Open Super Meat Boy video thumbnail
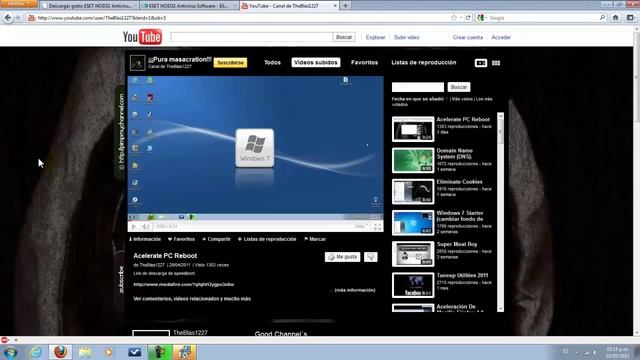The image size is (640, 360). [x=413, y=254]
